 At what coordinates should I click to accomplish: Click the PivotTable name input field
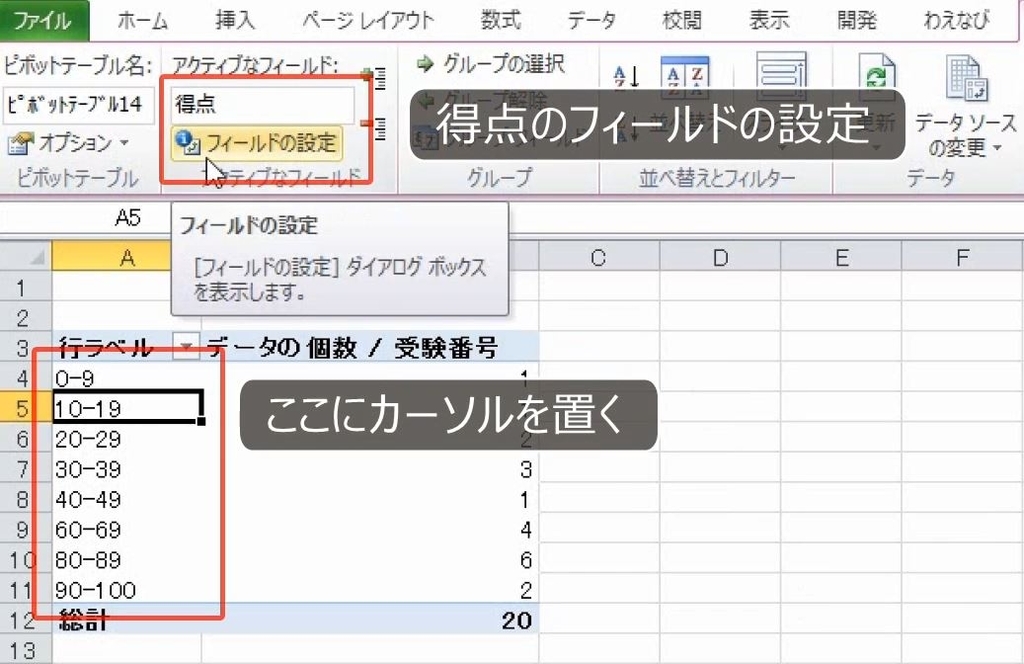tap(78, 104)
